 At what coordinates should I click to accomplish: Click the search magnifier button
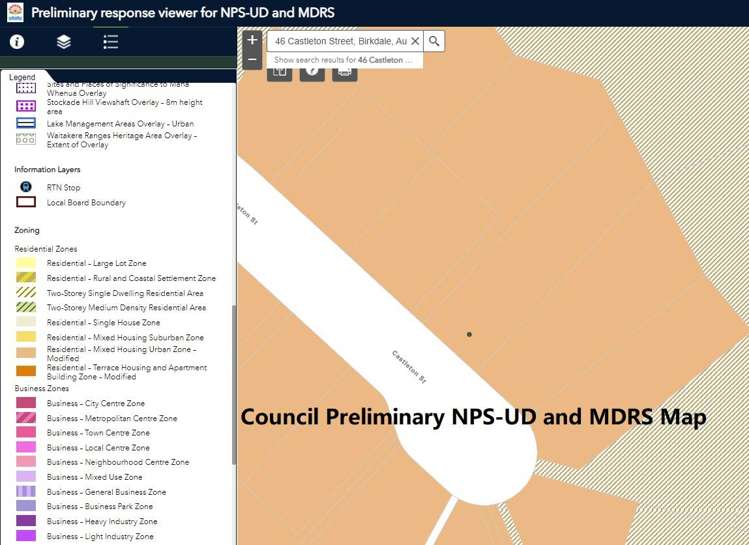tap(434, 41)
